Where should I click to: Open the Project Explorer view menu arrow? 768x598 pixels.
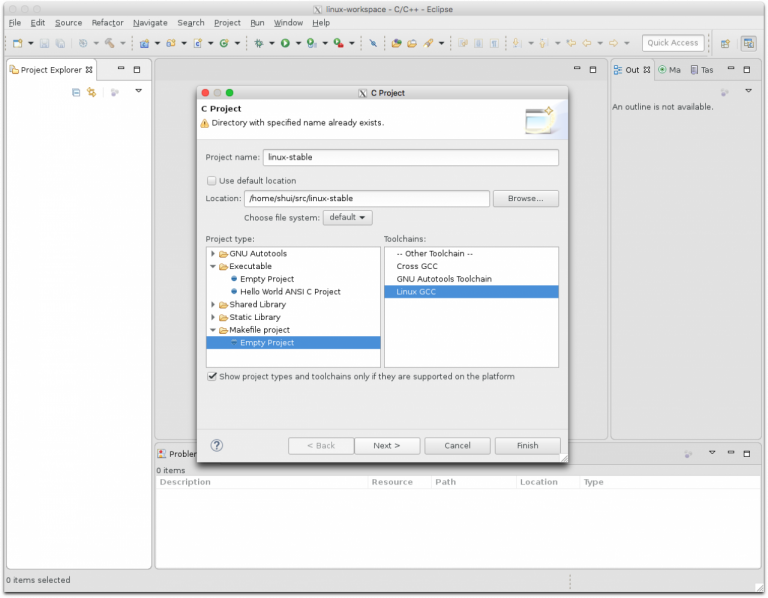(x=139, y=91)
